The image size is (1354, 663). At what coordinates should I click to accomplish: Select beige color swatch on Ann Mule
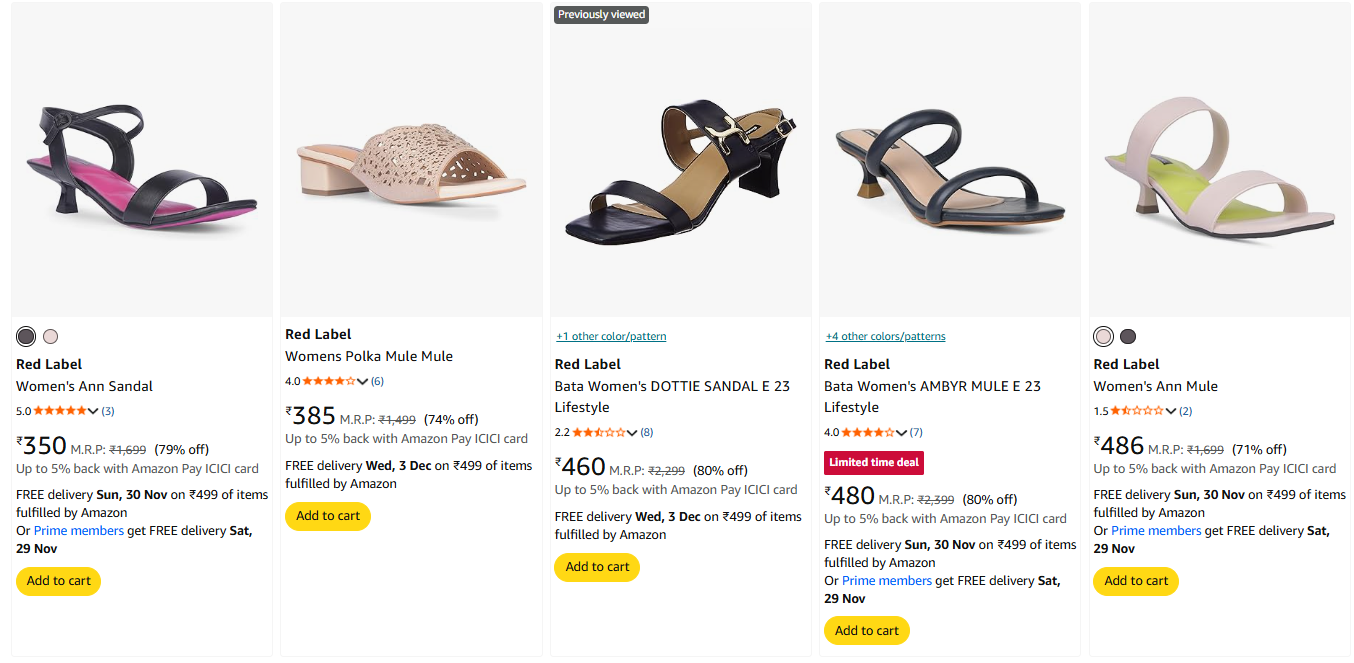(1103, 337)
